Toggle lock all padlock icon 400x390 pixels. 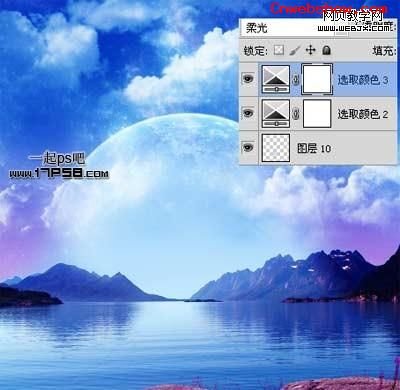[326, 50]
